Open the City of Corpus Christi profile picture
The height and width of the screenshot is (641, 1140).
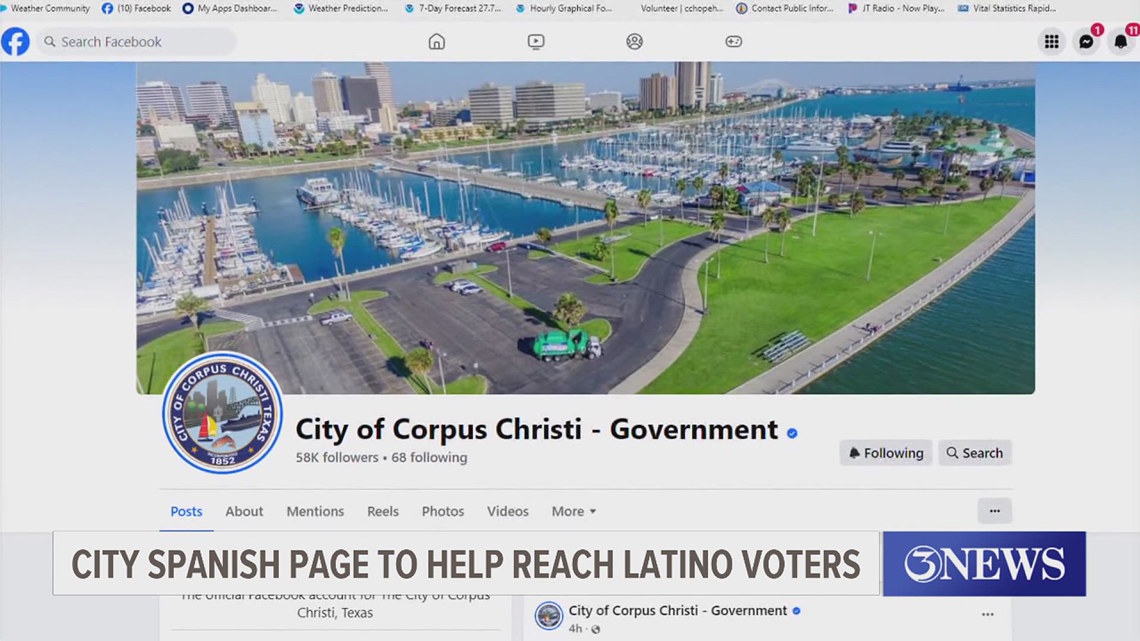point(222,412)
